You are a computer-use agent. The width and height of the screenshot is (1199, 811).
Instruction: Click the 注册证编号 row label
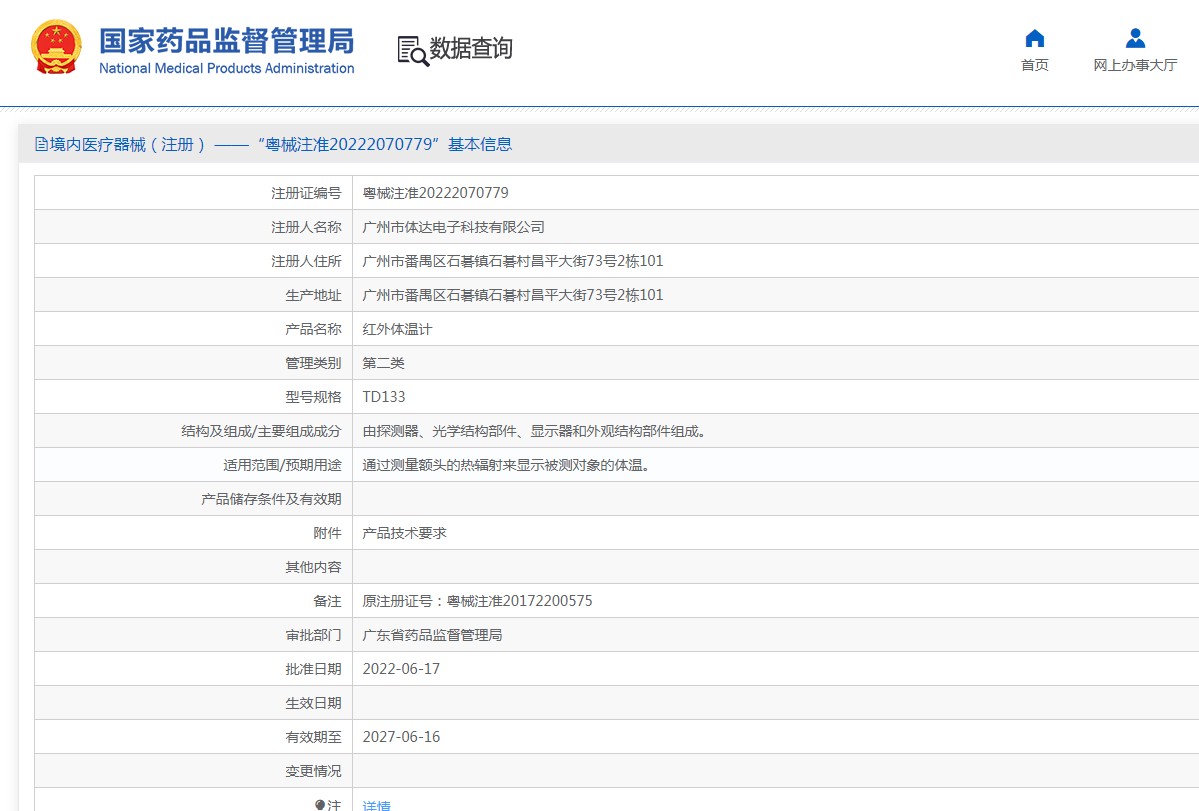(306, 193)
